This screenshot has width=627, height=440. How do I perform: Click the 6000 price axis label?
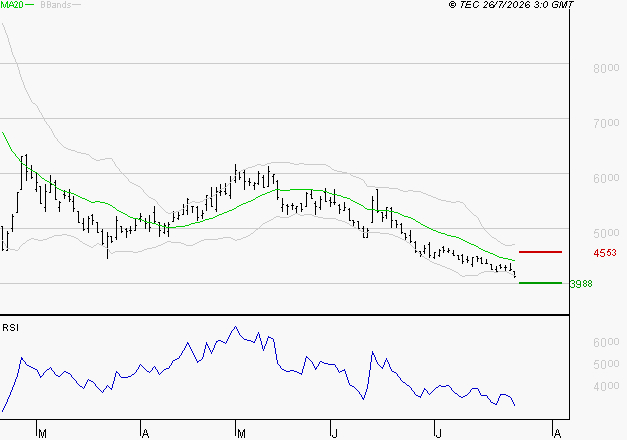pos(606,178)
